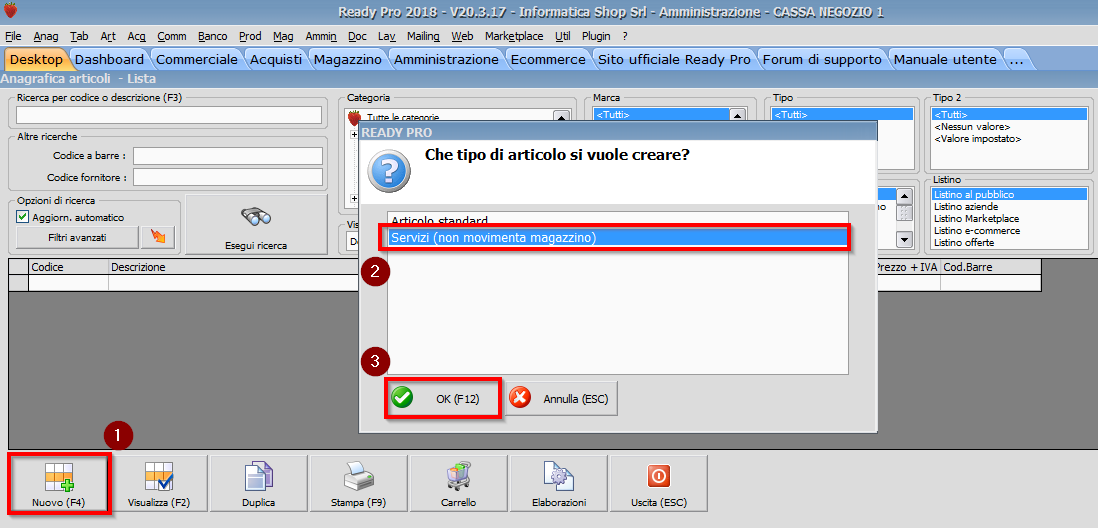This screenshot has width=1098, height=528.
Task: Click the Ricerca per codice o descrizione field
Action: point(169,115)
